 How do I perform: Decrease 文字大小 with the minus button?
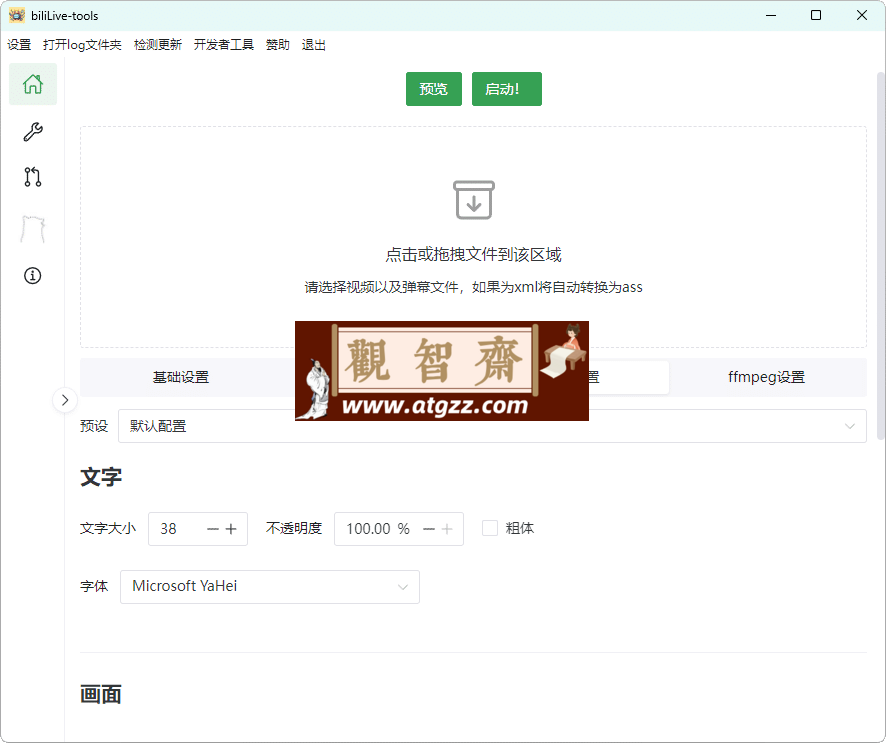click(x=213, y=529)
